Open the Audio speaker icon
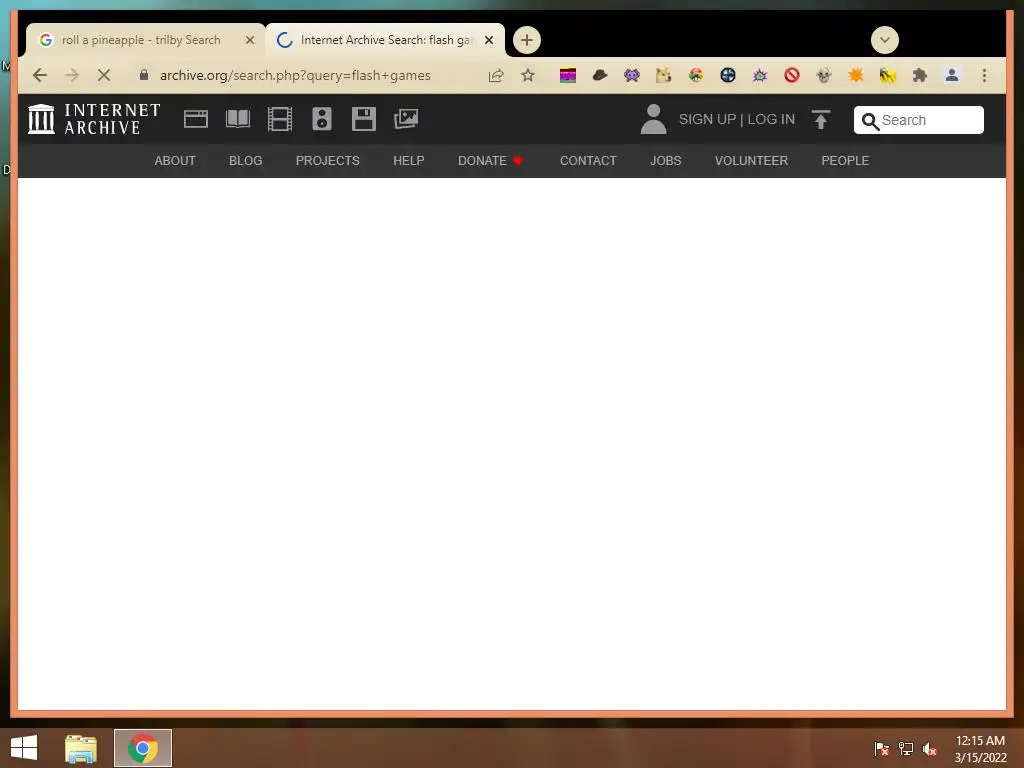 (x=322, y=119)
